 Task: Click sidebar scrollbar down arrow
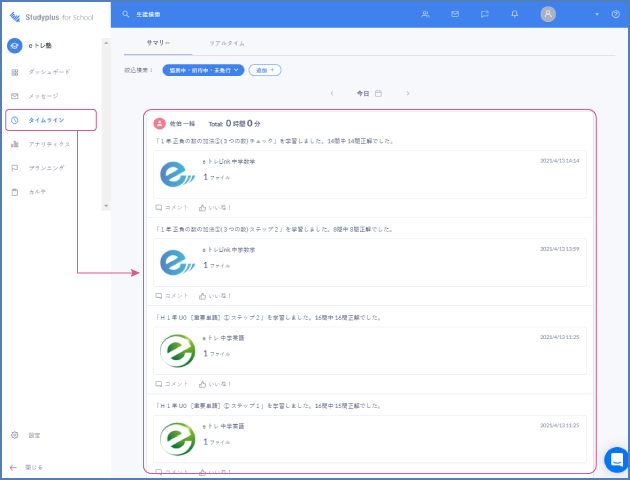106,206
